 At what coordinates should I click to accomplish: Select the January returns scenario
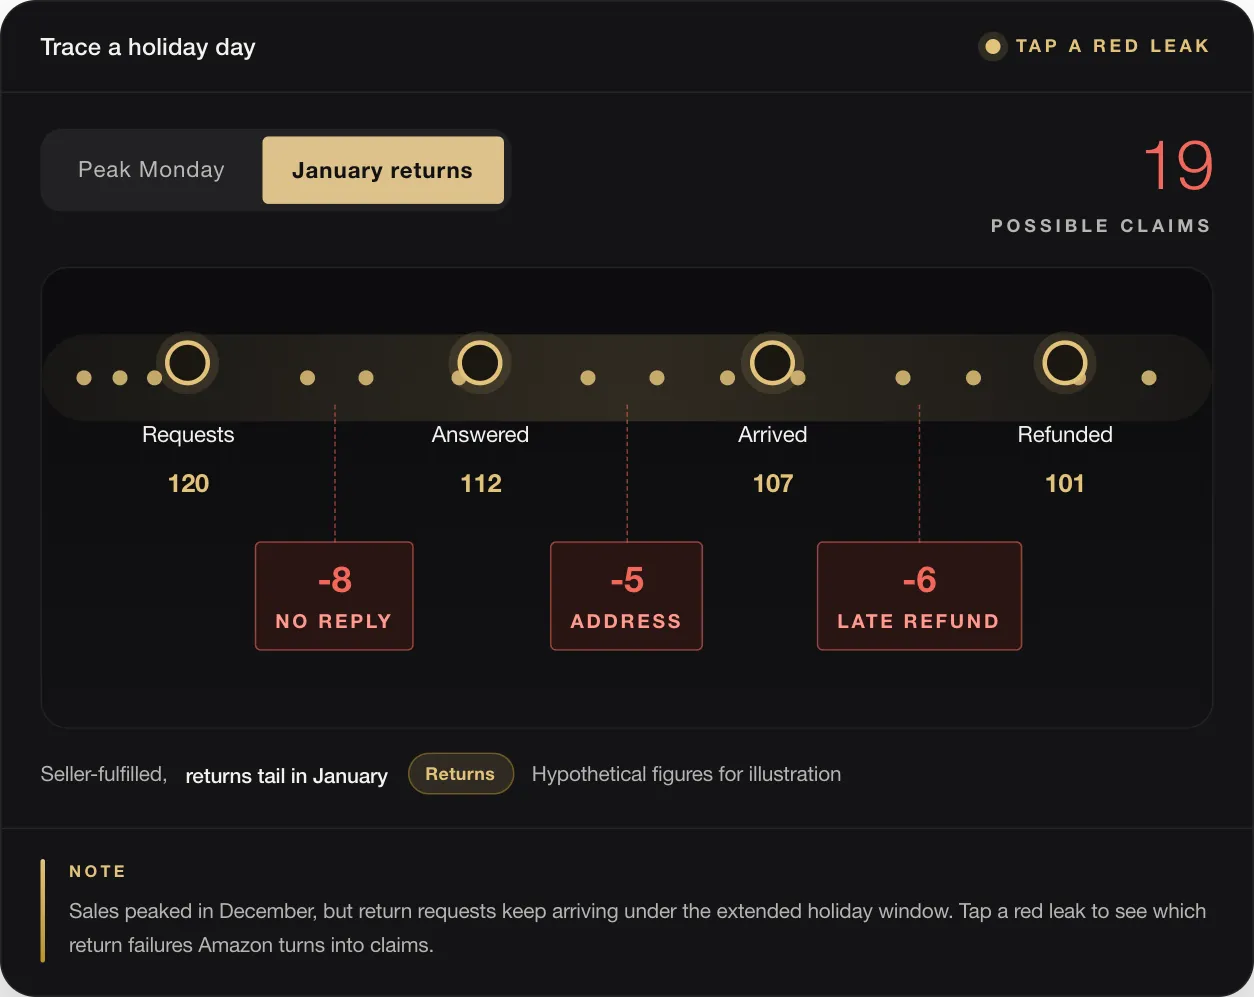383,170
